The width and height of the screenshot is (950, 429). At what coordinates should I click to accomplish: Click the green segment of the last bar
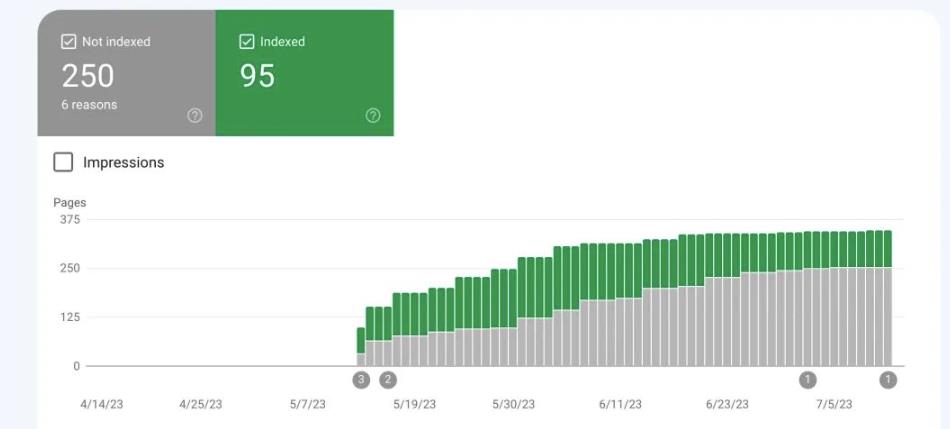coord(887,248)
